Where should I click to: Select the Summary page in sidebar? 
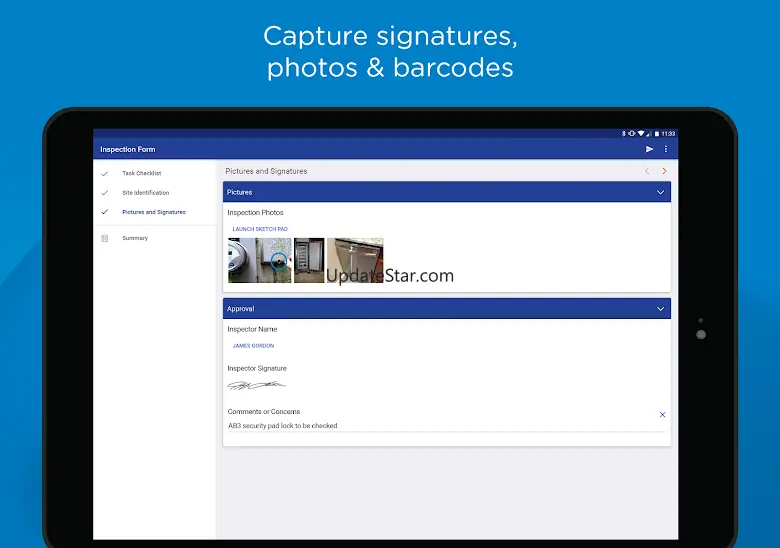(135, 238)
